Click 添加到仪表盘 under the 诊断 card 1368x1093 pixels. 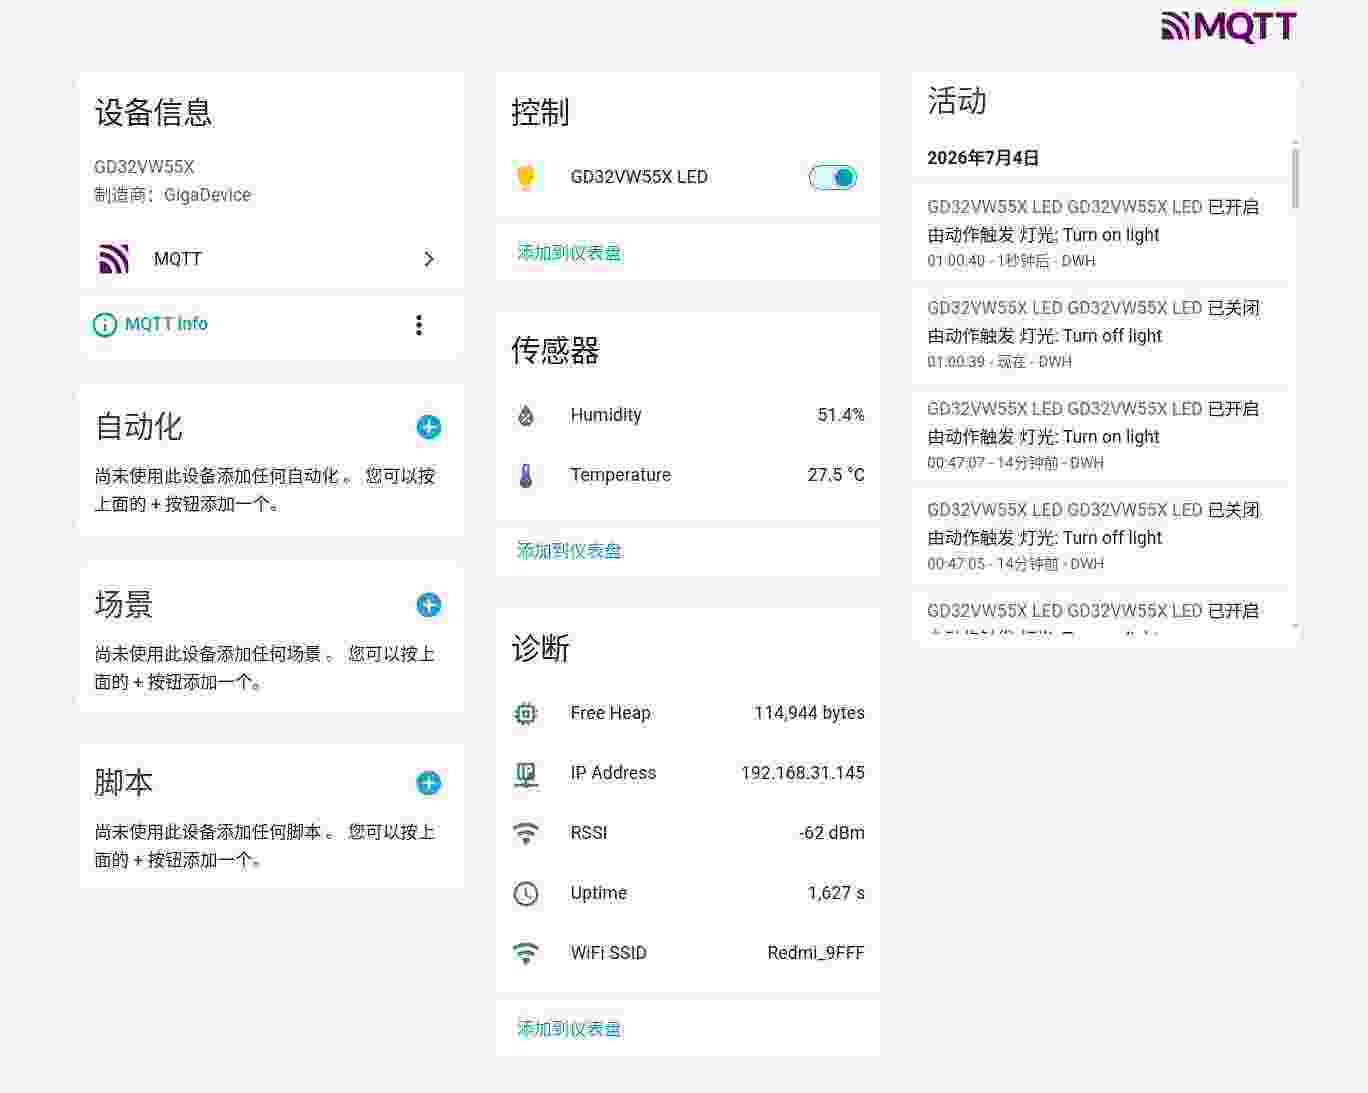pyautogui.click(x=569, y=1029)
